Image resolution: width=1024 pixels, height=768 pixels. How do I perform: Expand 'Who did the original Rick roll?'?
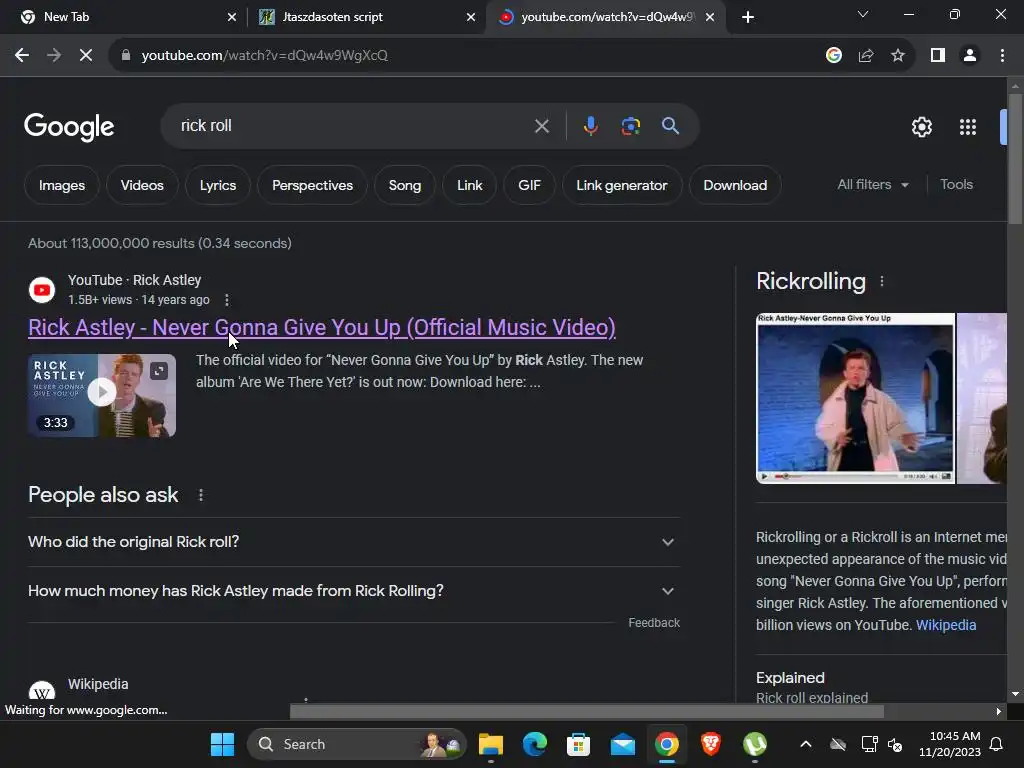[354, 542]
